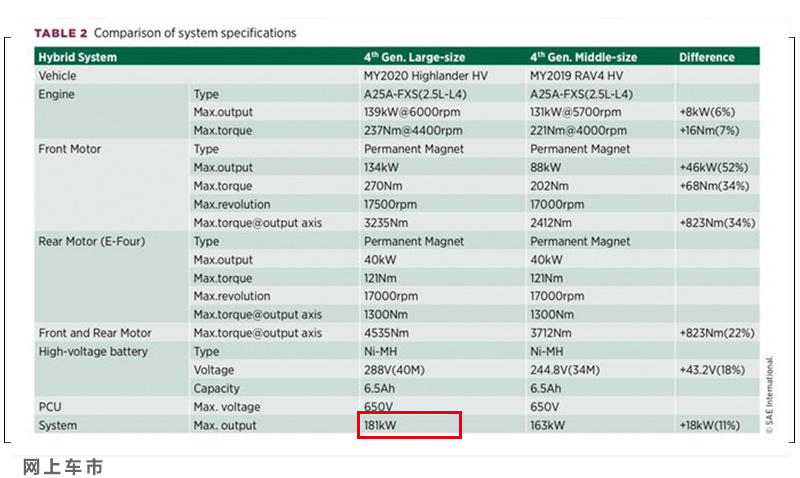Select the 'MY2019 RAV4 HV' cell
Viewport: 800px width, 478px height.
point(576,76)
